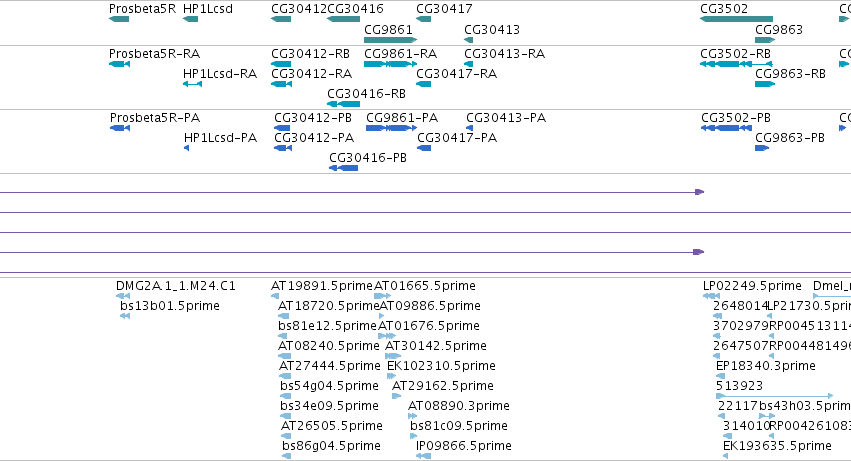Click EST AT19891.5prime
The image size is (851, 461).
(322, 286)
